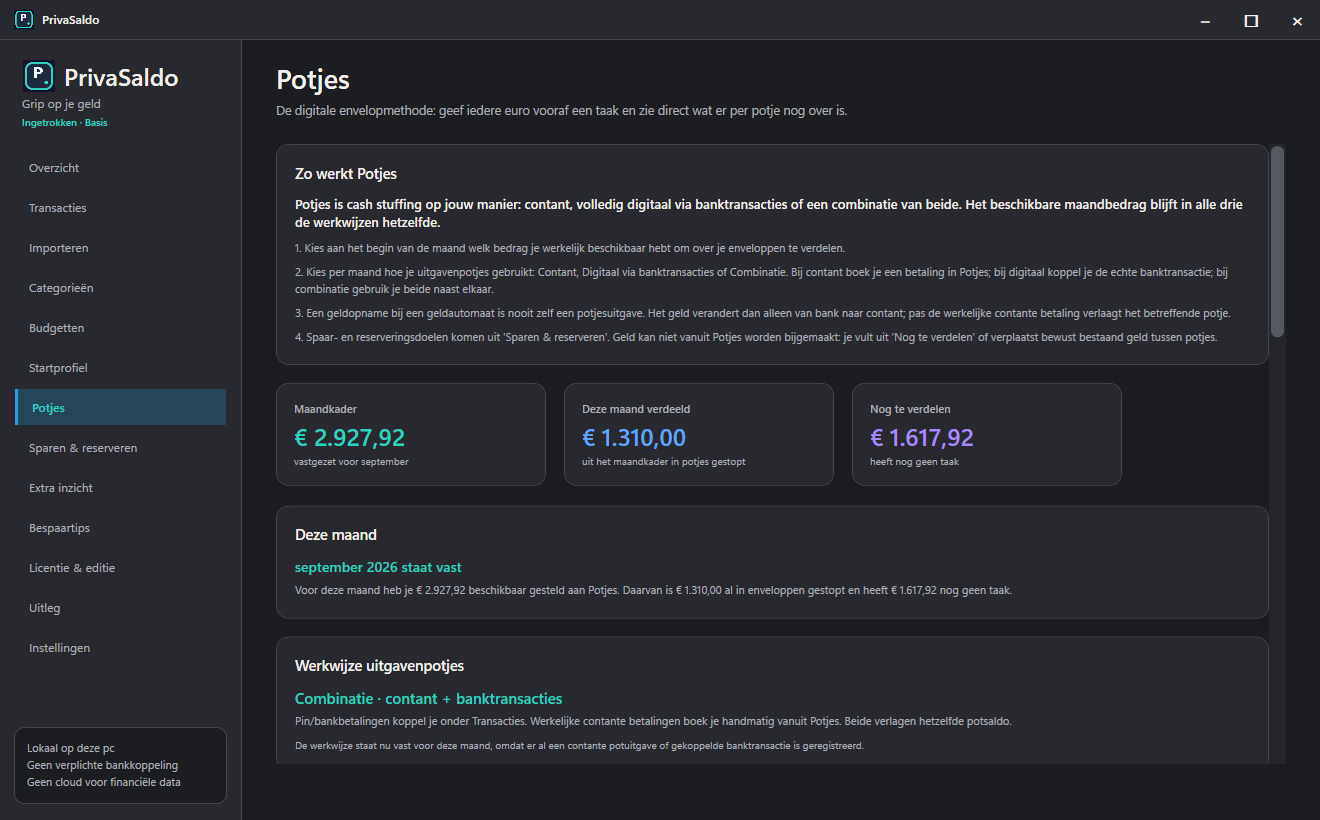
Task: Click the 'Geen verplichte bankkoppeling' note
Action: [x=102, y=765]
